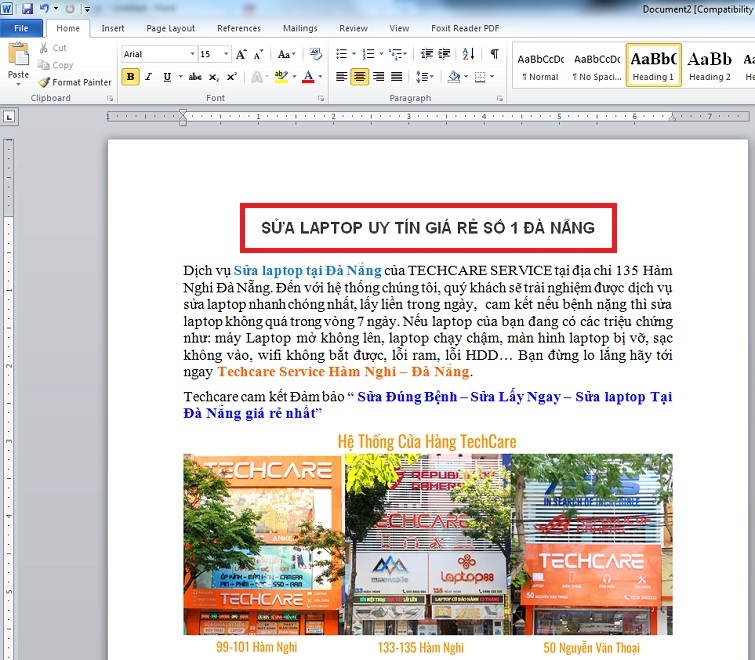This screenshot has width=755, height=660.
Task: Click Techcare Service Hàm Nghi orange link
Action: click(x=343, y=372)
